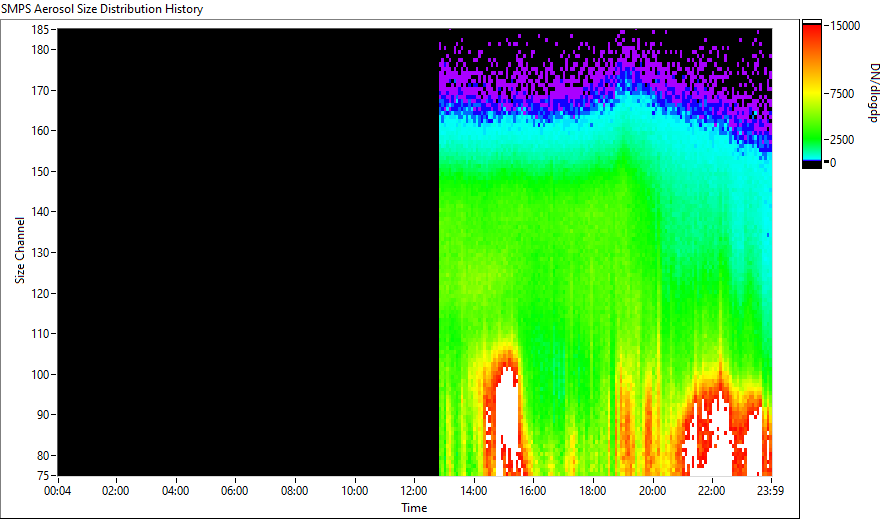Click the 22:00 time axis label

coord(711,491)
